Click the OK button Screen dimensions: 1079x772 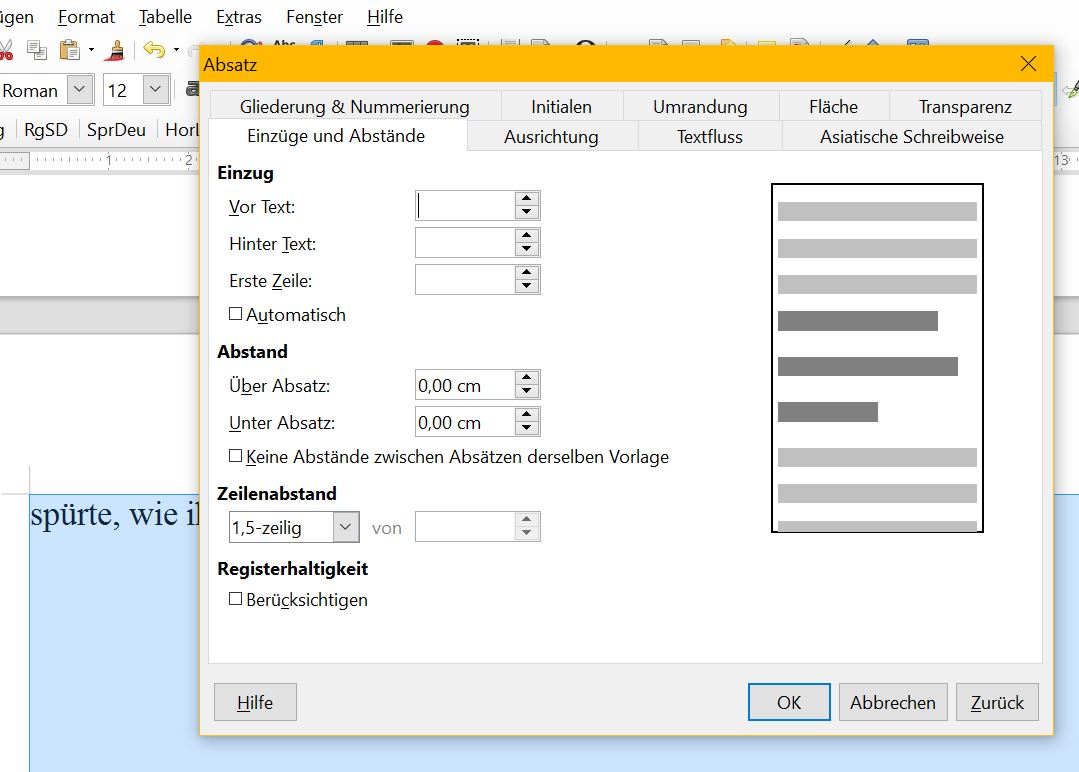(789, 702)
